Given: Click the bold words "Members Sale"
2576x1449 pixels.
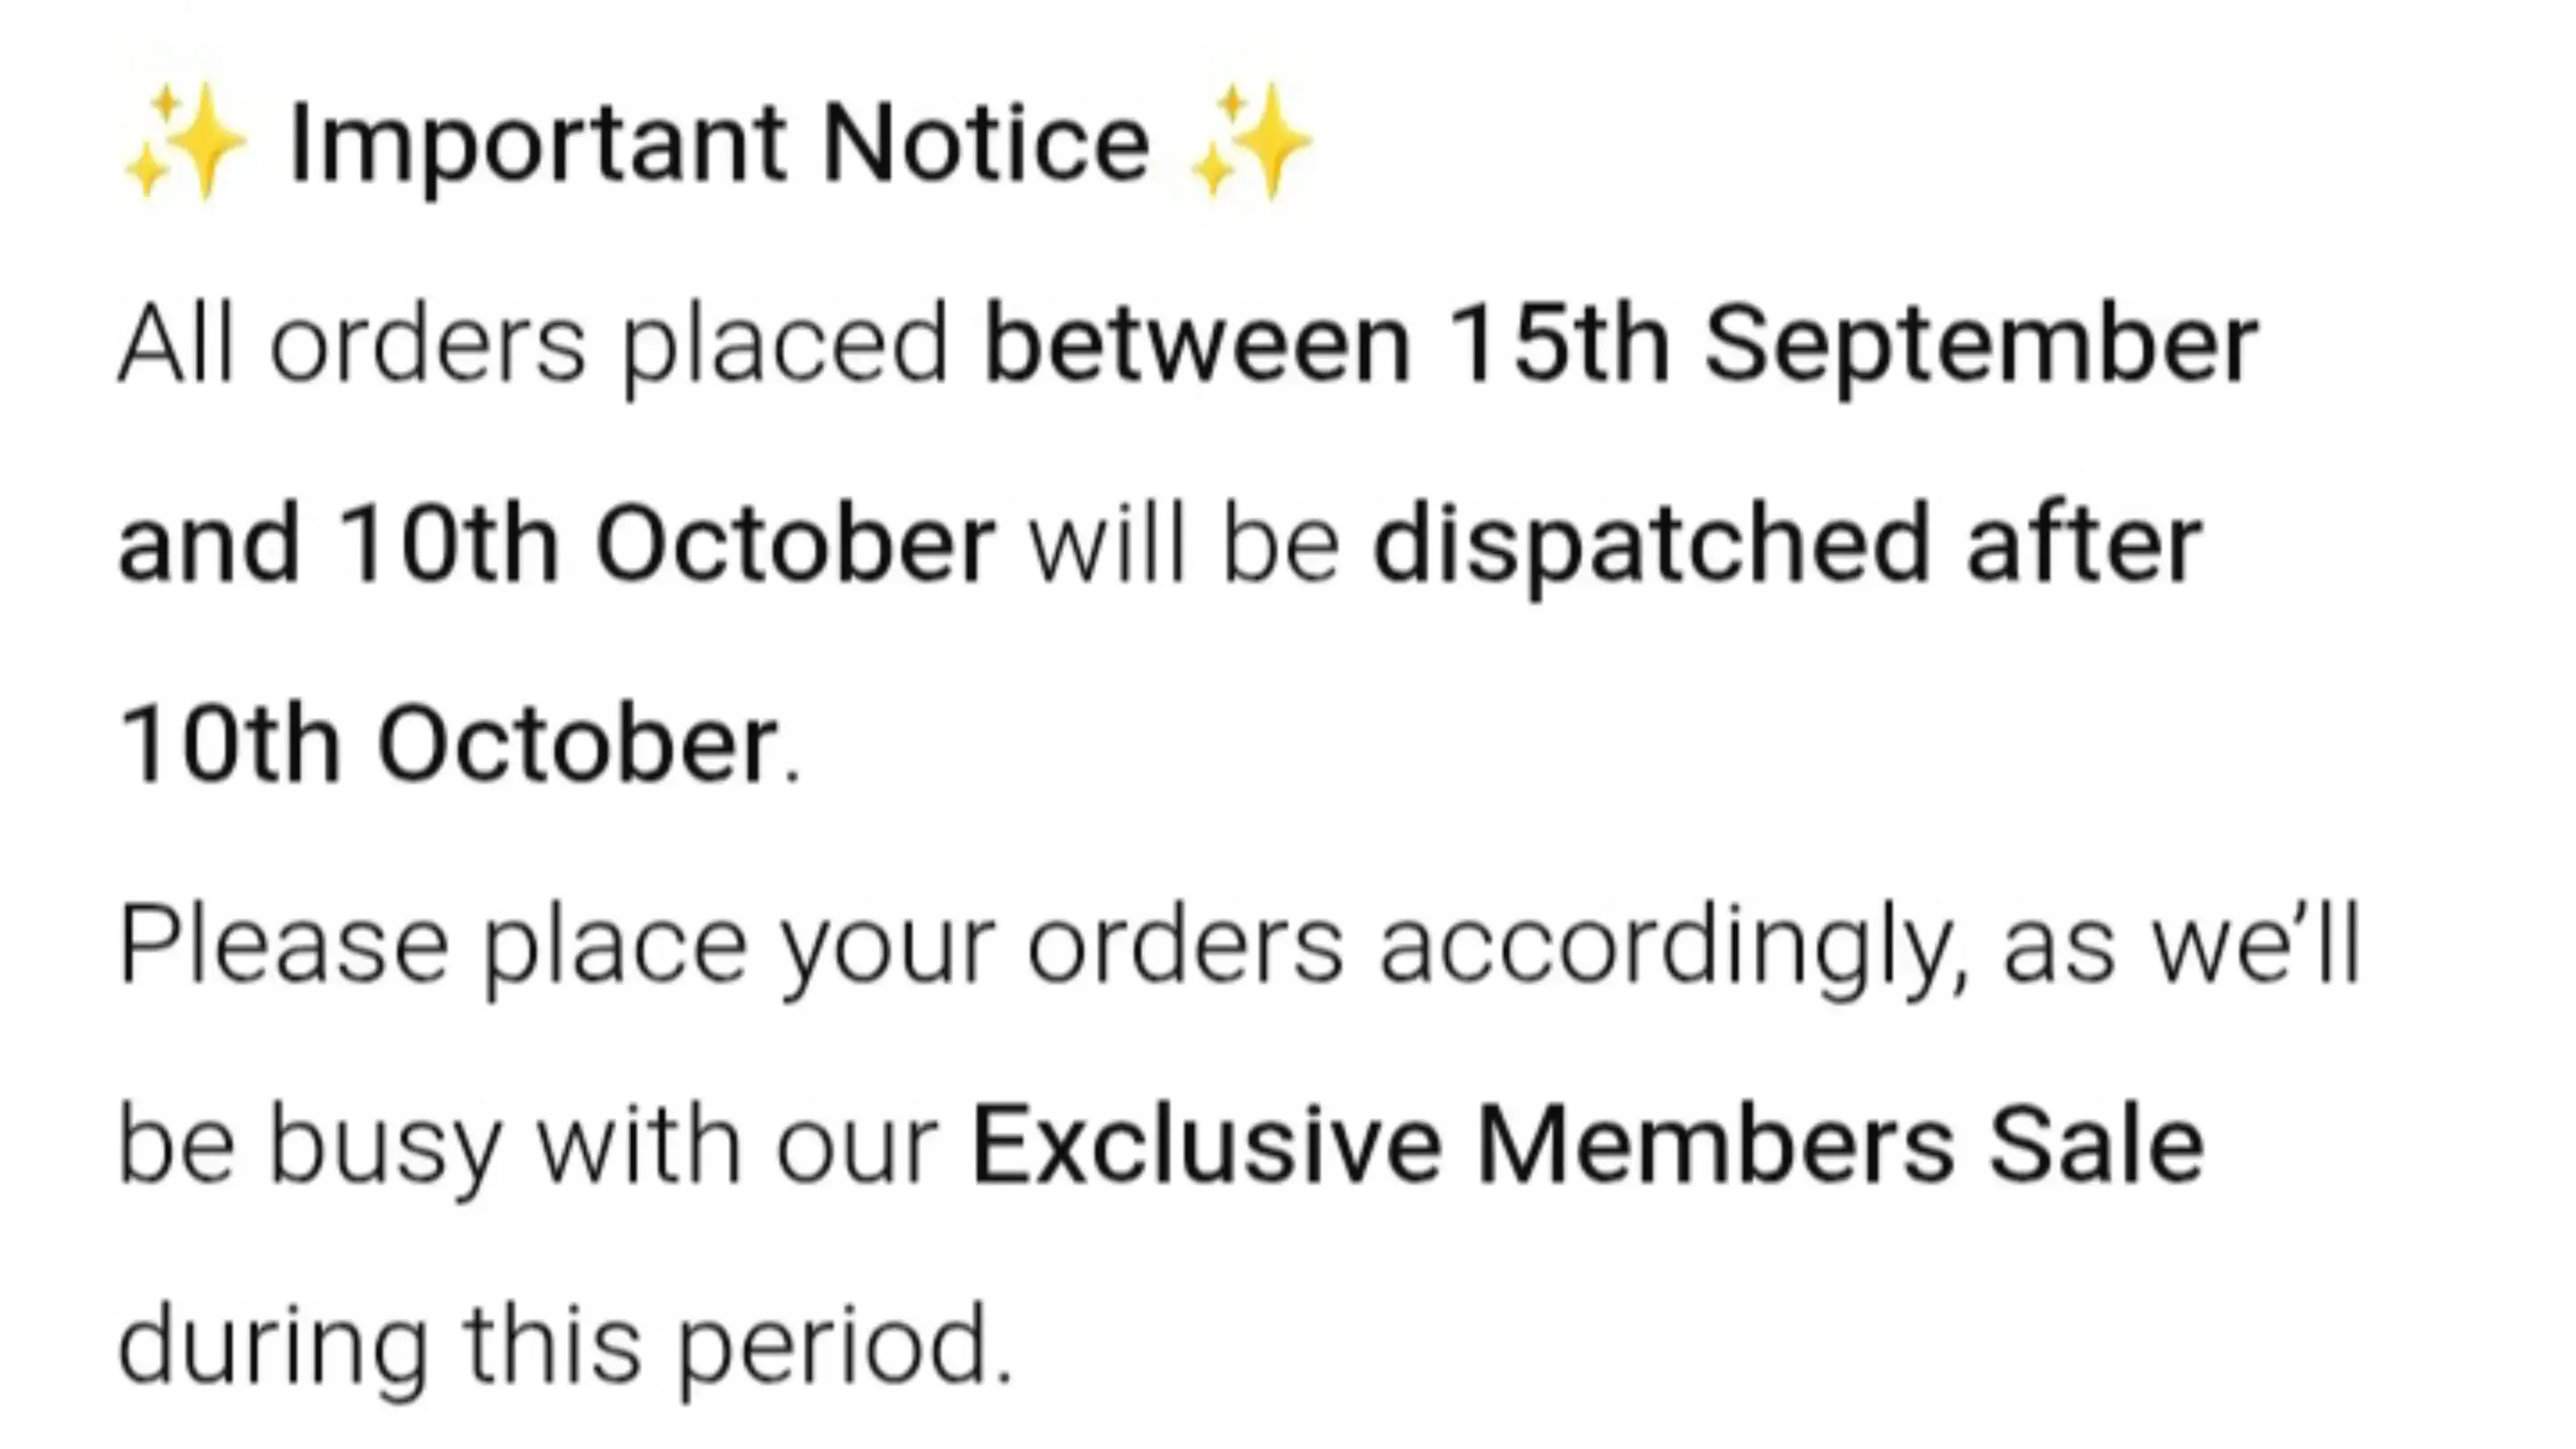Looking at the screenshot, I should coord(1840,1145).
